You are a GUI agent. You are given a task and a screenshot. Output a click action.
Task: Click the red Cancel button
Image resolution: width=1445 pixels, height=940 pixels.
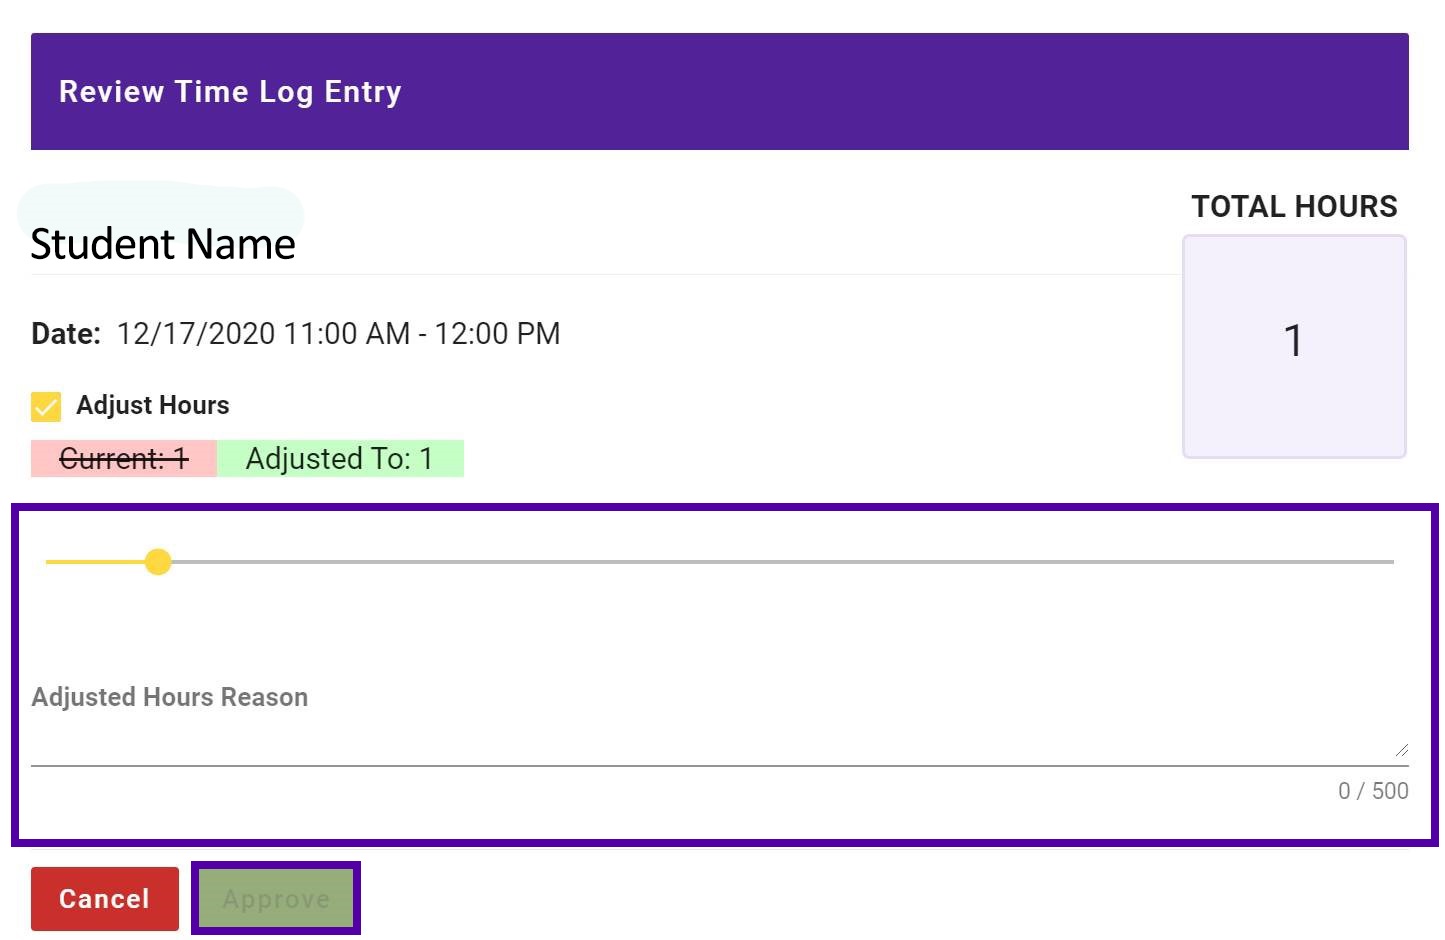click(105, 899)
